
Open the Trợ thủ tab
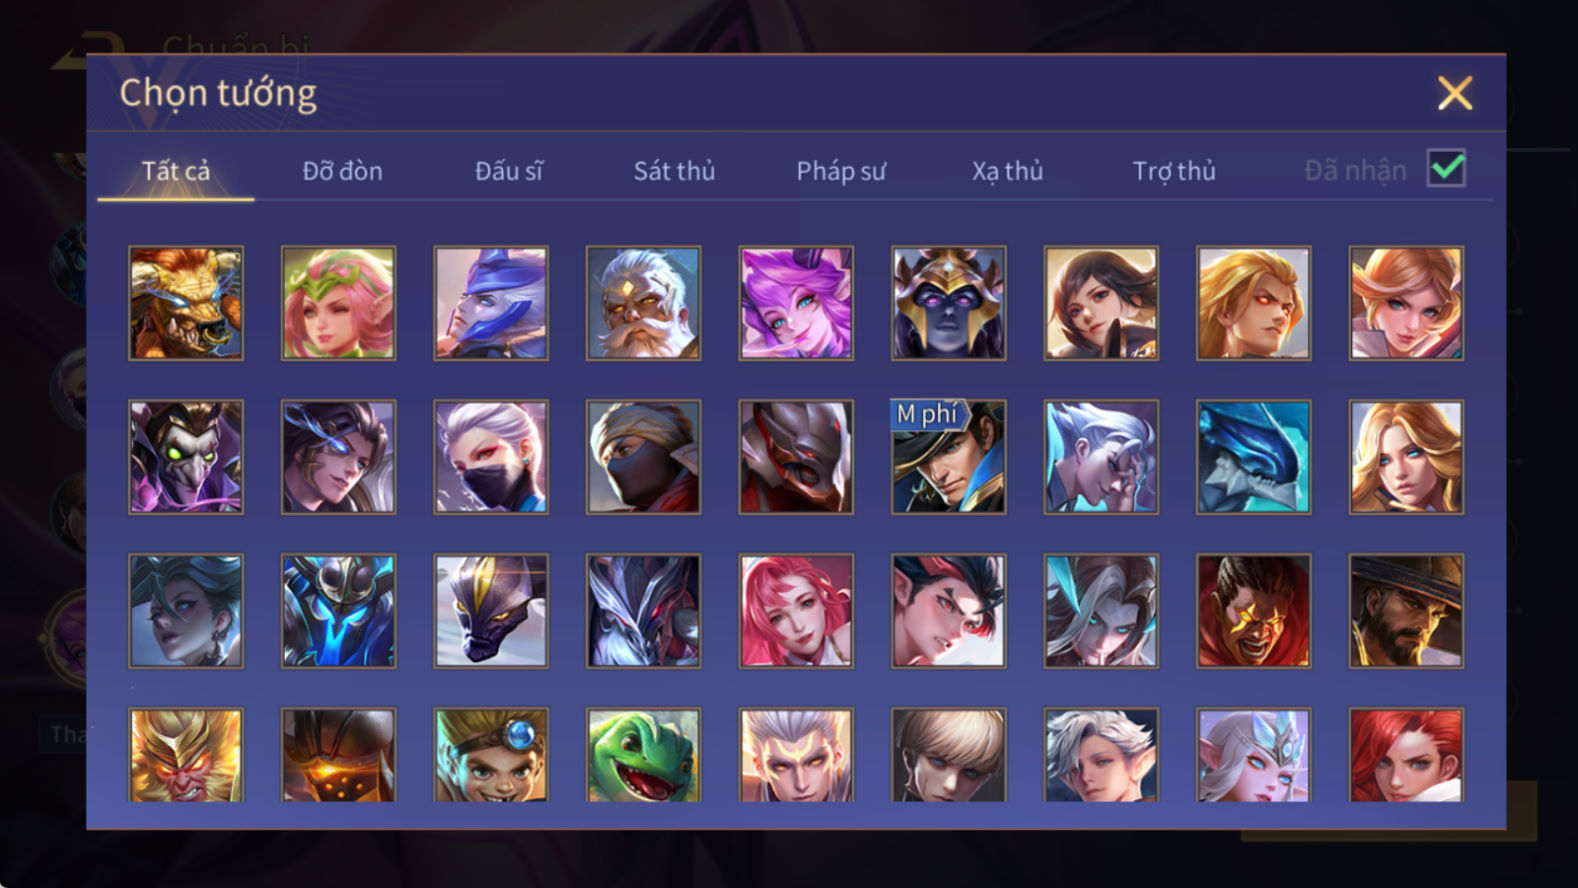(1174, 171)
